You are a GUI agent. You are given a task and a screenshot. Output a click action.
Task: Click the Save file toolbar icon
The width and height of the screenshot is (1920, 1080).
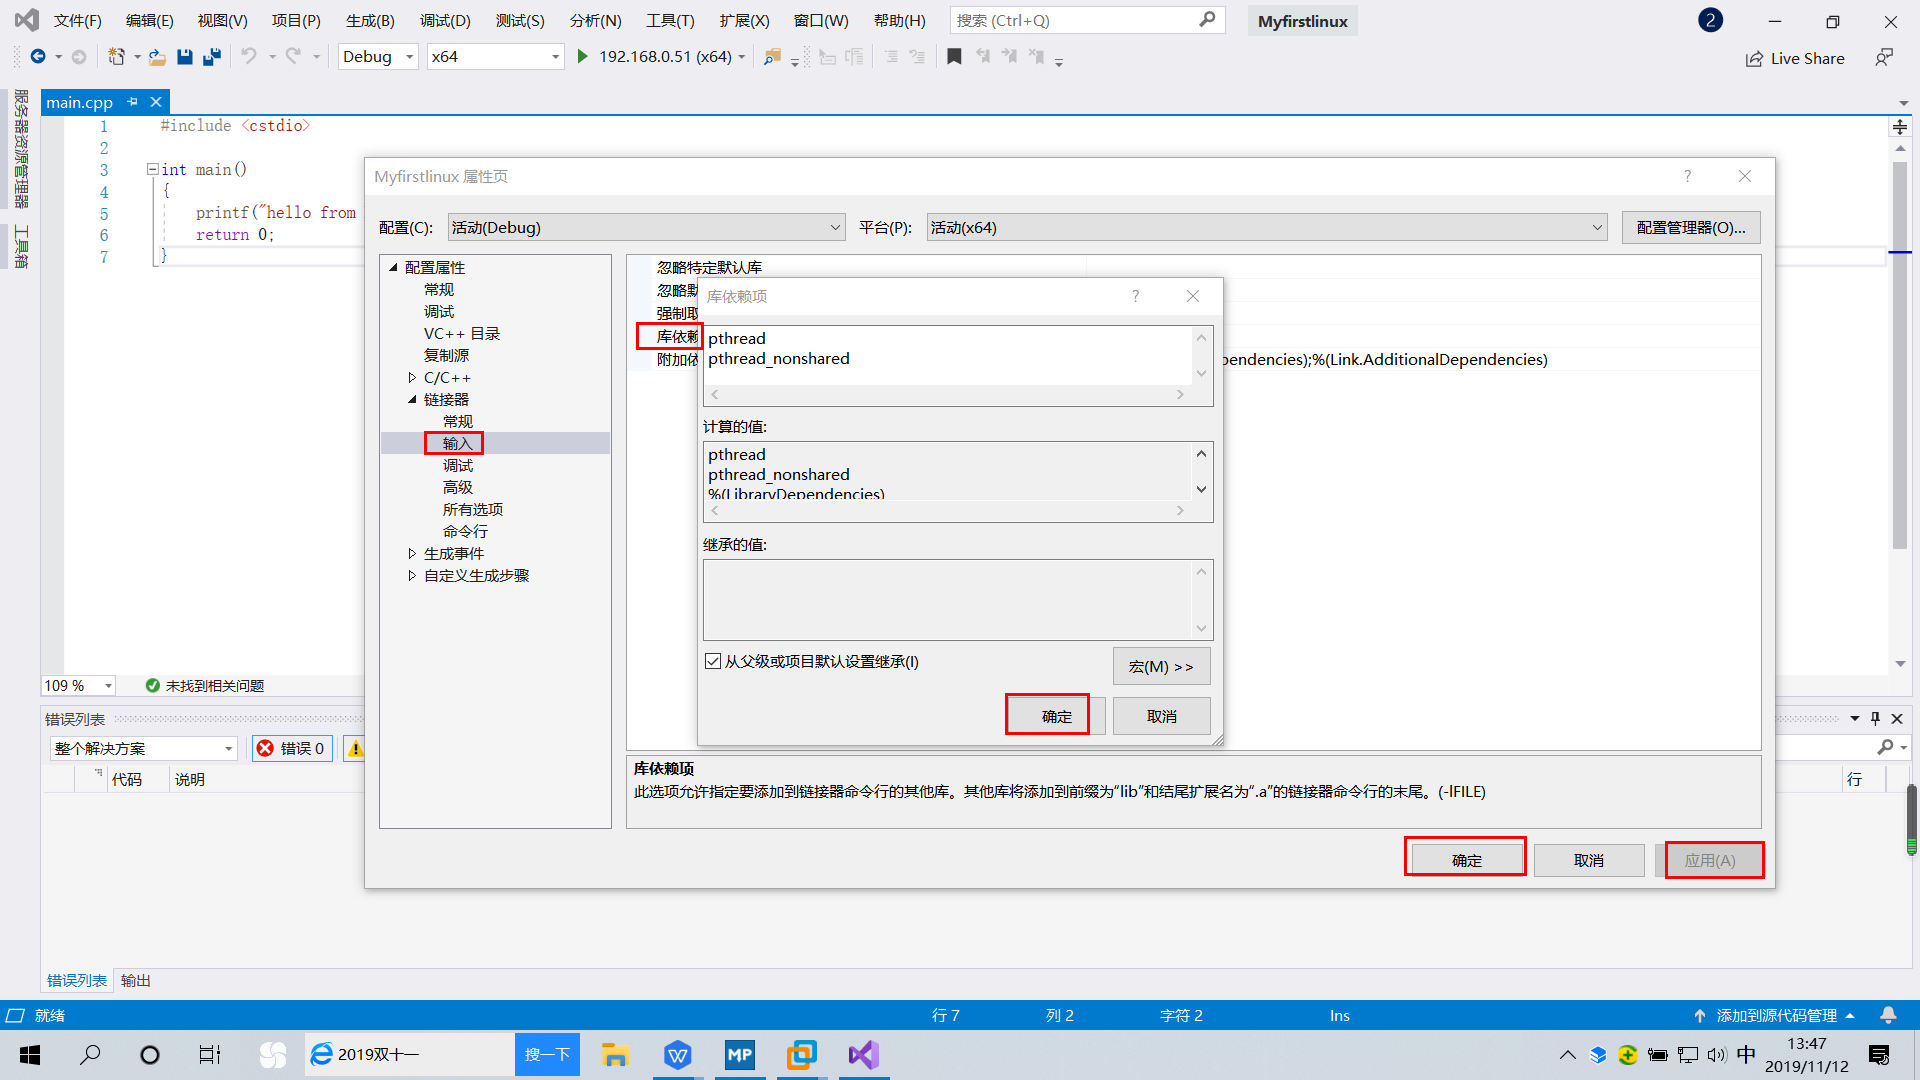pyautogui.click(x=185, y=57)
